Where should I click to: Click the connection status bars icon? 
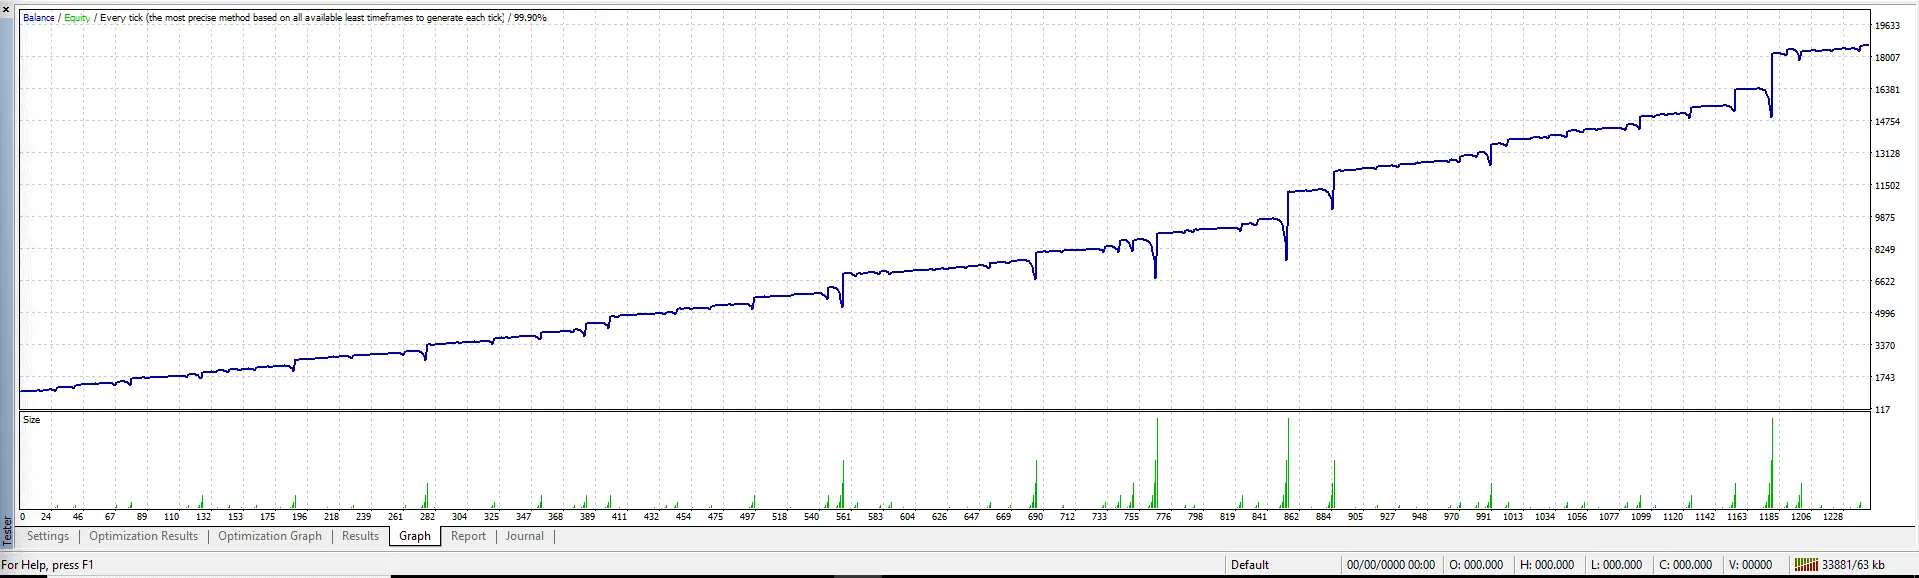(x=1806, y=565)
